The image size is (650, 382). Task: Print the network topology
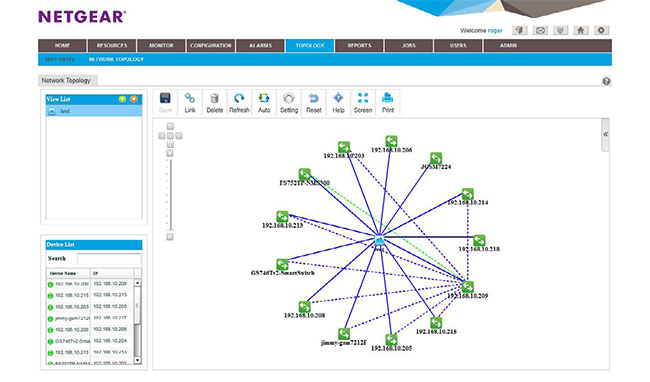388,103
